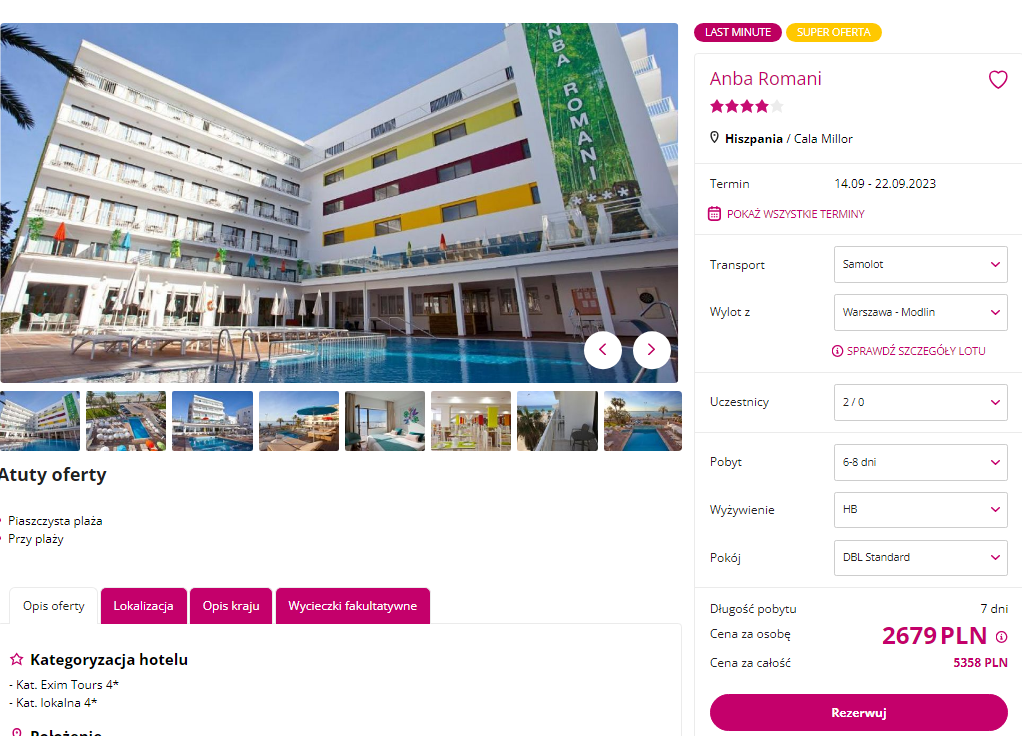
Task: Expand the Pobyt 6-8 dni dropdown
Action: 920,462
